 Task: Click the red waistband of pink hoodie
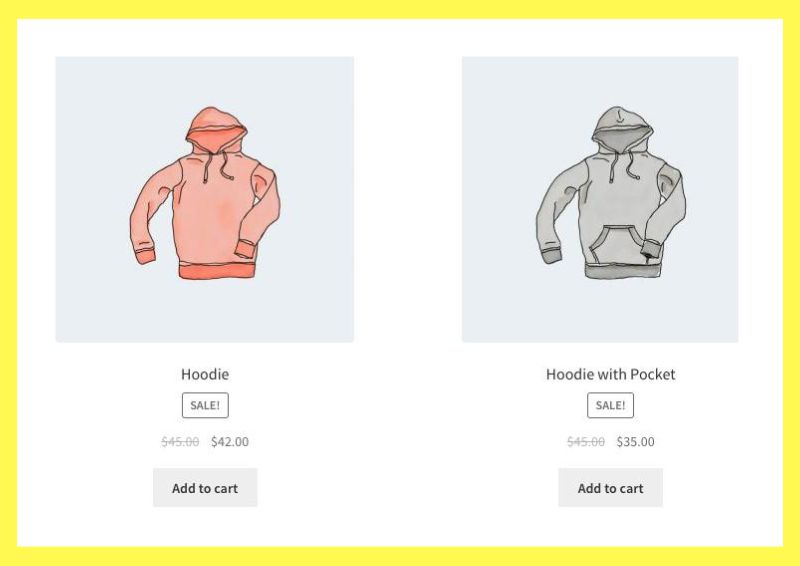tap(217, 270)
